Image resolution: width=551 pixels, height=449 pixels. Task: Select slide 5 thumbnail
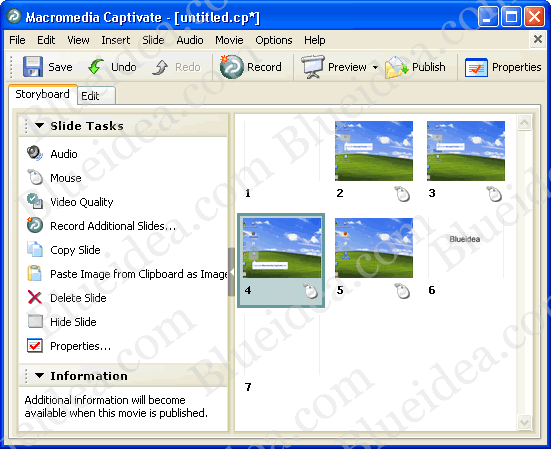pyautogui.click(x=374, y=248)
